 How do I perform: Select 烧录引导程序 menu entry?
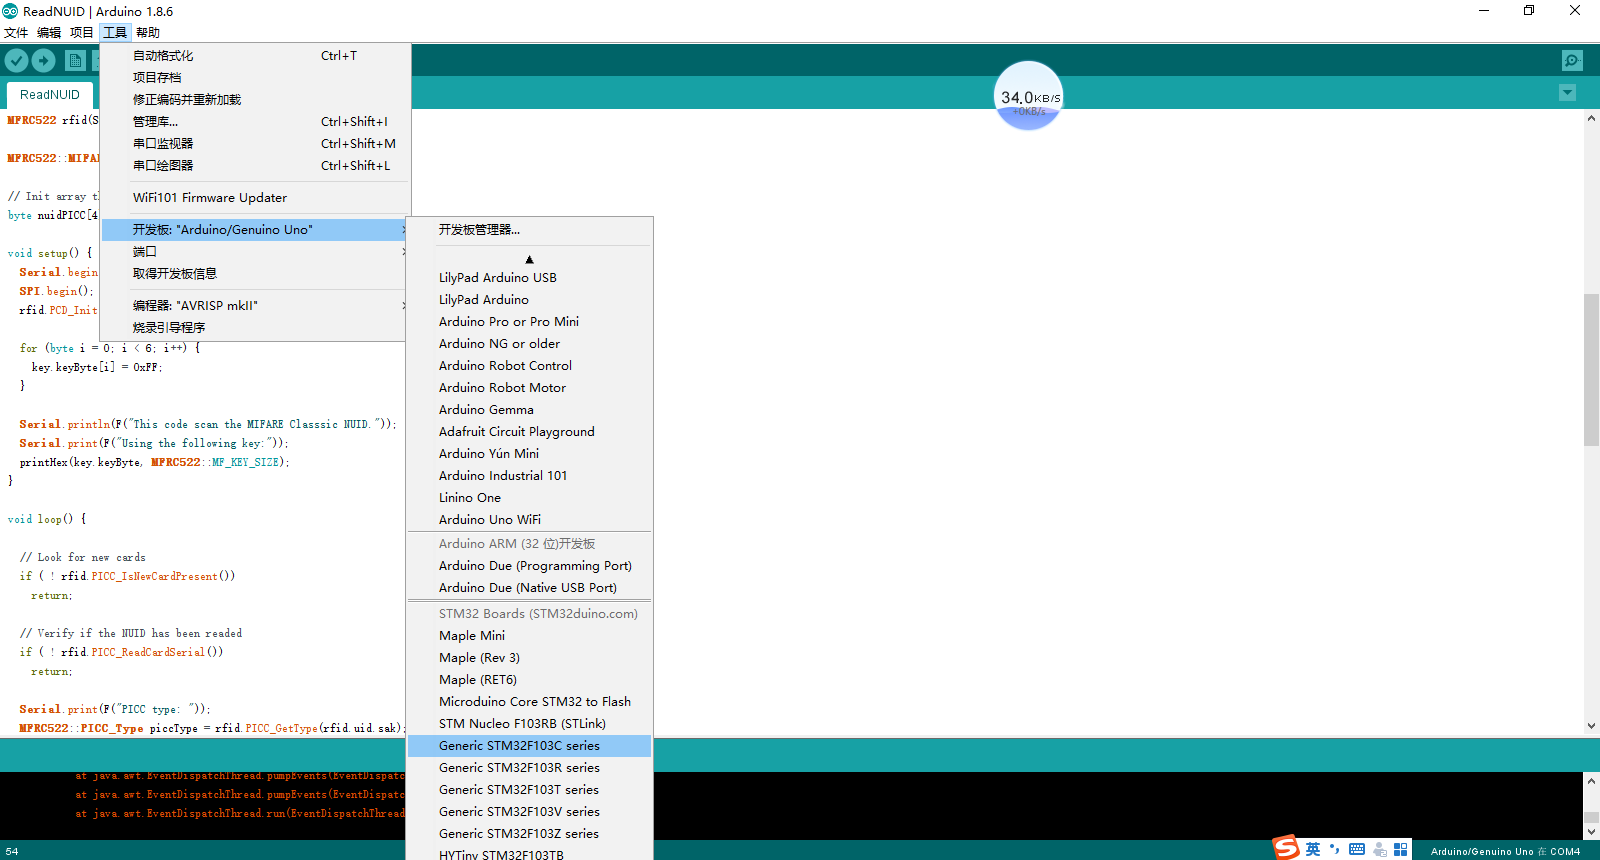256,328
